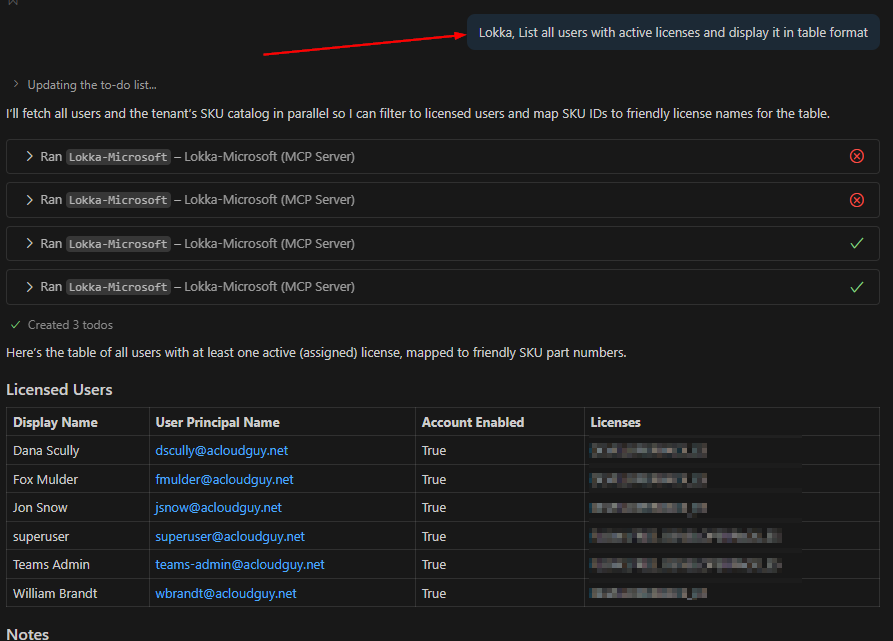The width and height of the screenshot is (893, 641).
Task: Expand the "Updating the to-do list" chevron
Action: click(x=16, y=85)
